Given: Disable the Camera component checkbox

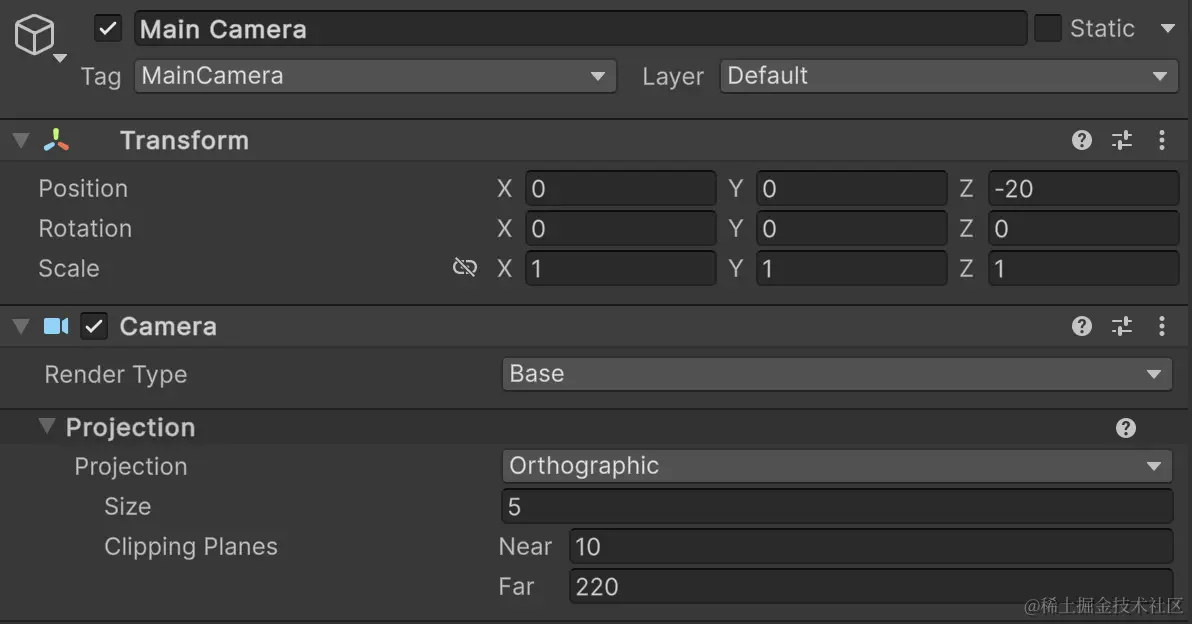Looking at the screenshot, I should [94, 326].
